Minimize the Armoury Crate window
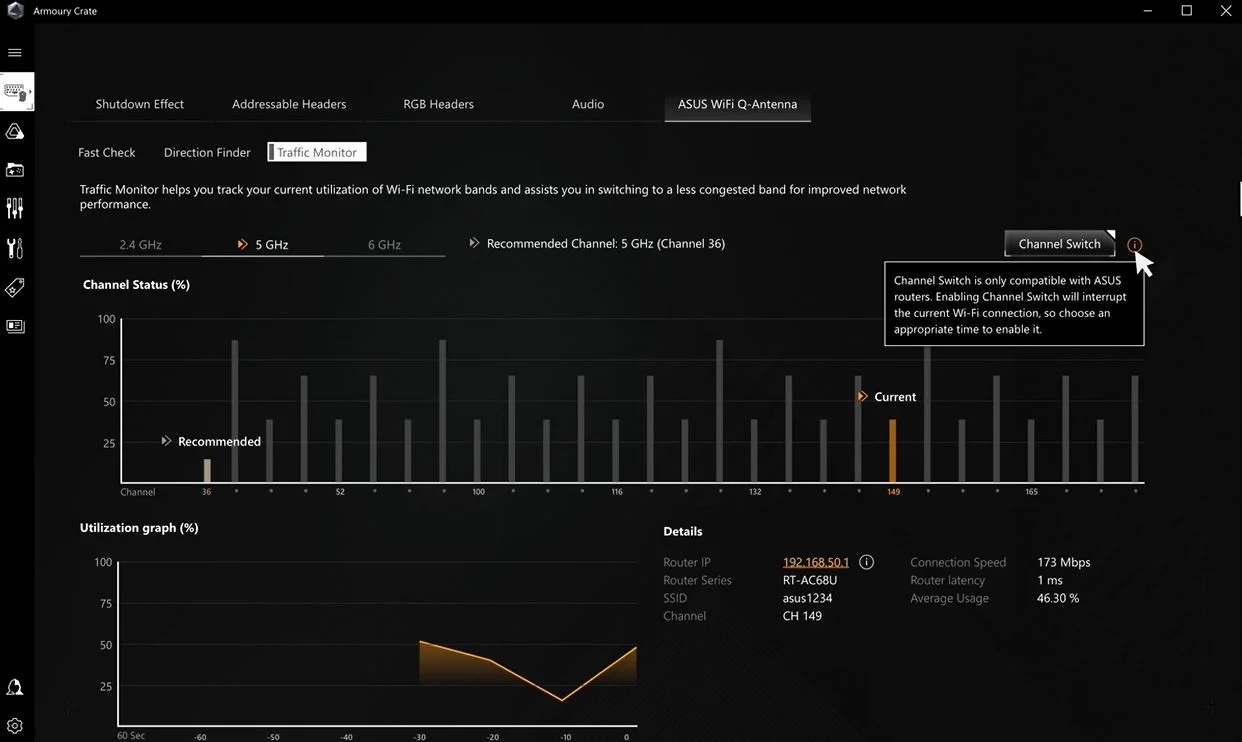This screenshot has height=742, width=1242. tap(1147, 11)
